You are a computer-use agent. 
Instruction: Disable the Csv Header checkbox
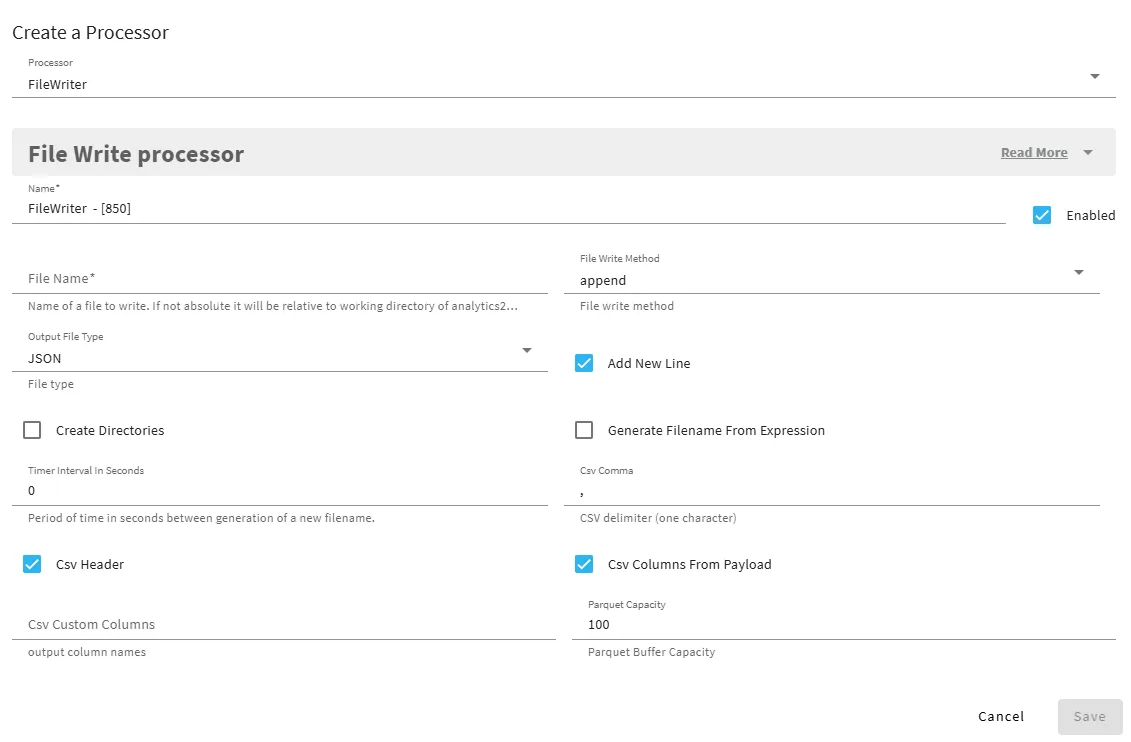(32, 565)
